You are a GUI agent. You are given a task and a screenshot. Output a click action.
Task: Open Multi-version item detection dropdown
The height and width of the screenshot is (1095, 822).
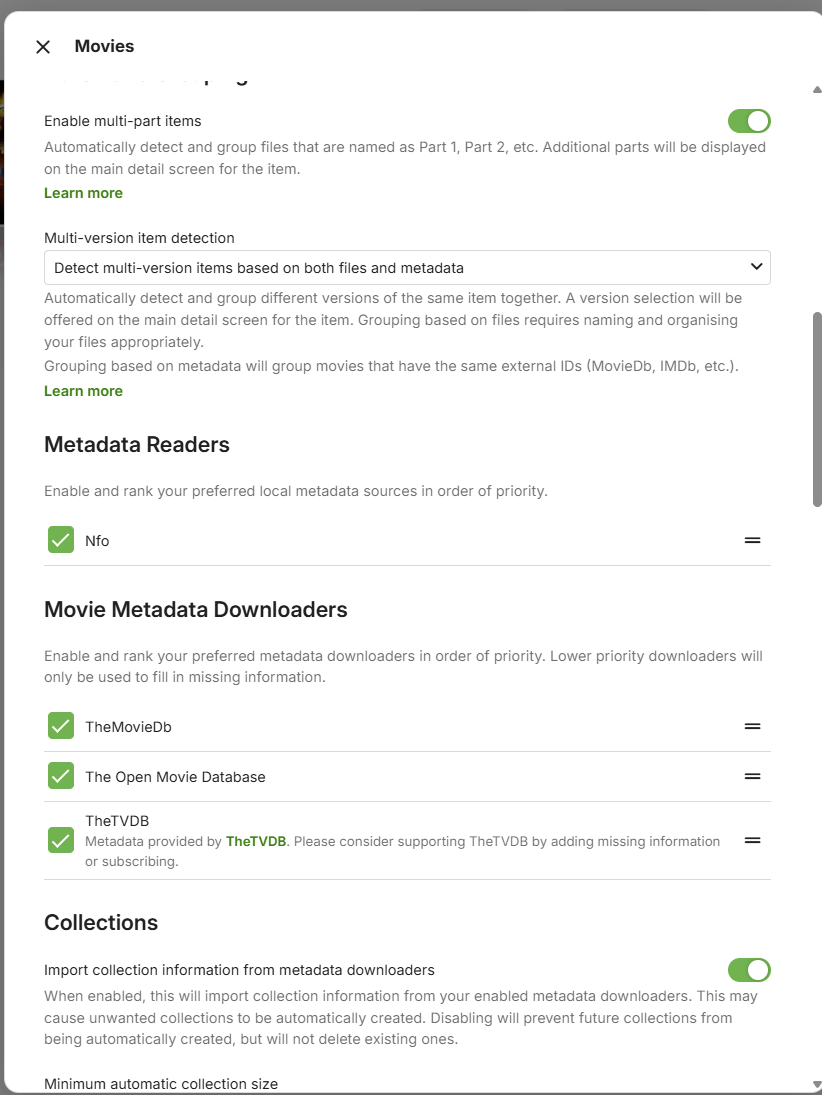click(407, 268)
